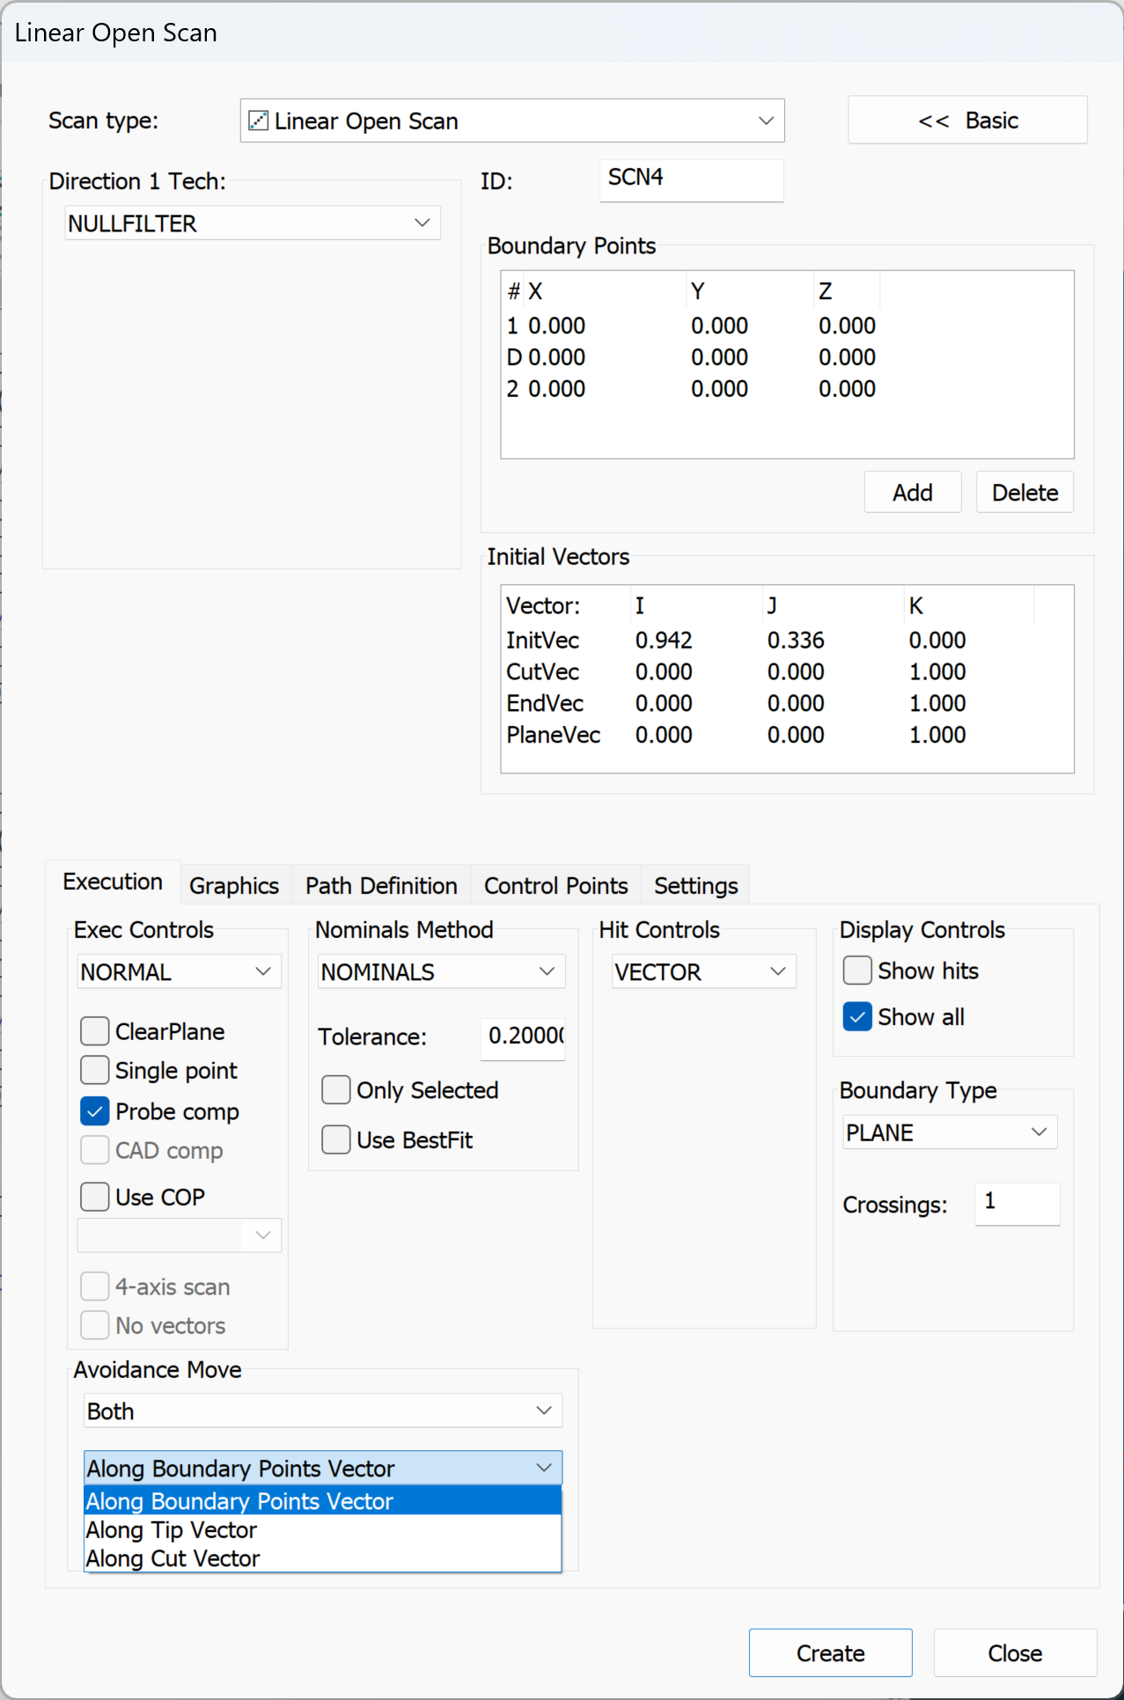Open the empty dropdown below Use COP
The height and width of the screenshot is (1700, 1124).
pos(179,1235)
